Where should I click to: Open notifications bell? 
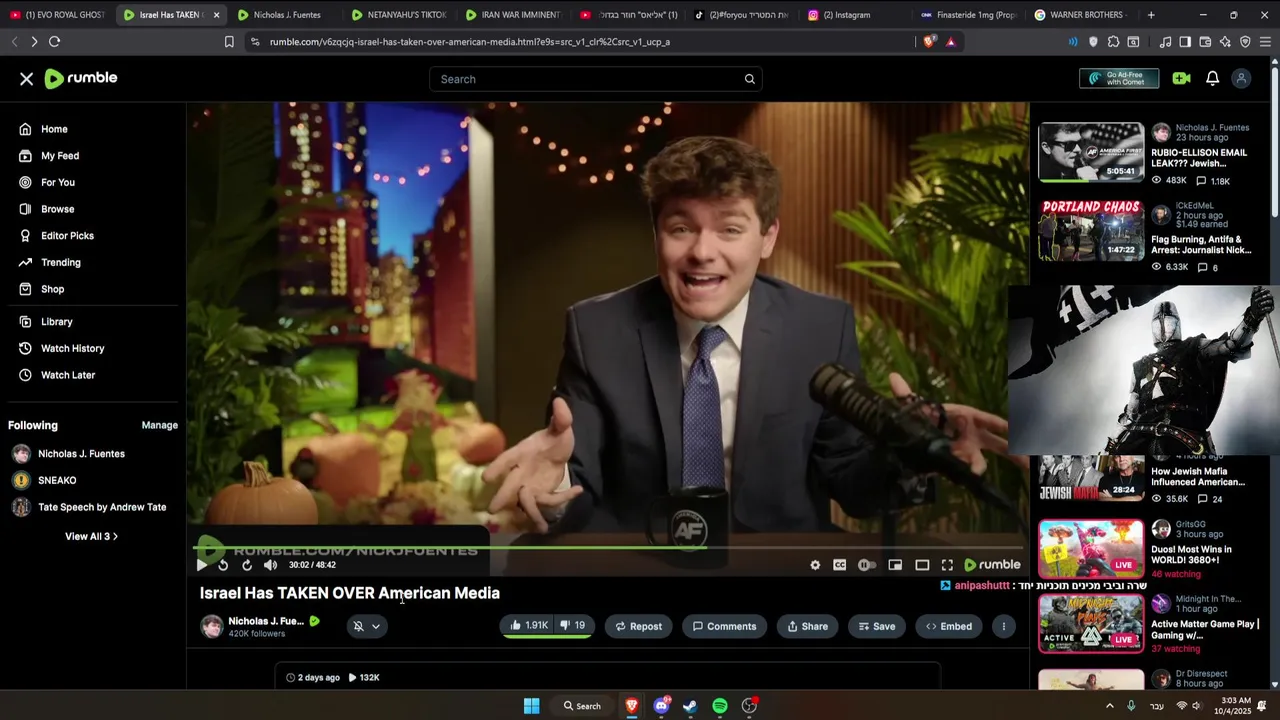(1212, 79)
